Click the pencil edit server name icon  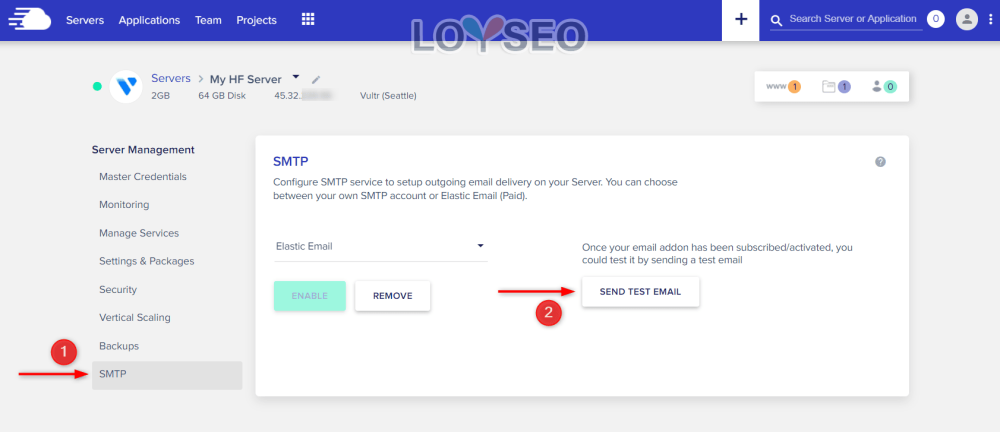[316, 80]
